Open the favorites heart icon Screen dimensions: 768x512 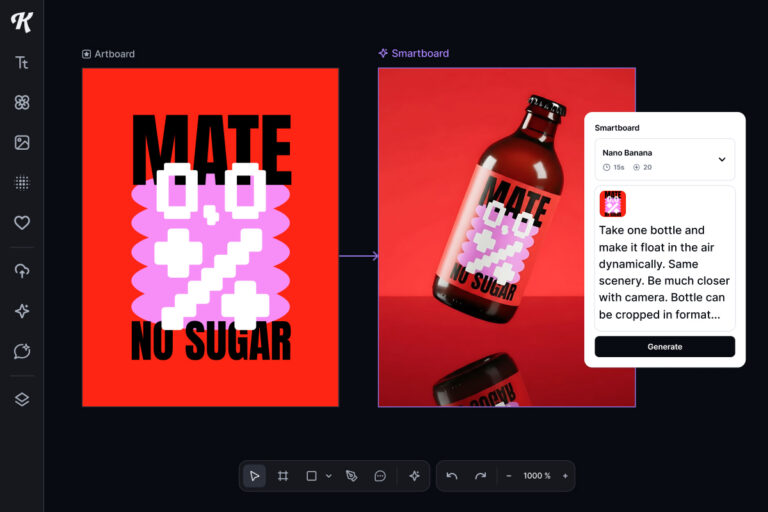[22, 222]
